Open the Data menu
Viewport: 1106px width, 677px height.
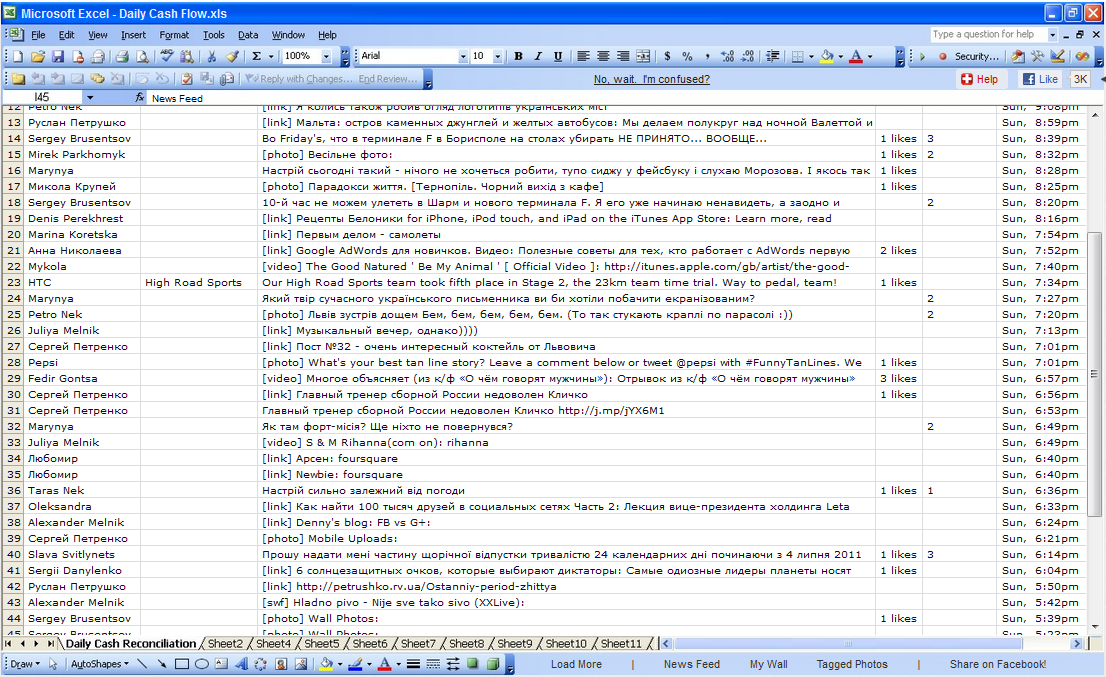248,35
